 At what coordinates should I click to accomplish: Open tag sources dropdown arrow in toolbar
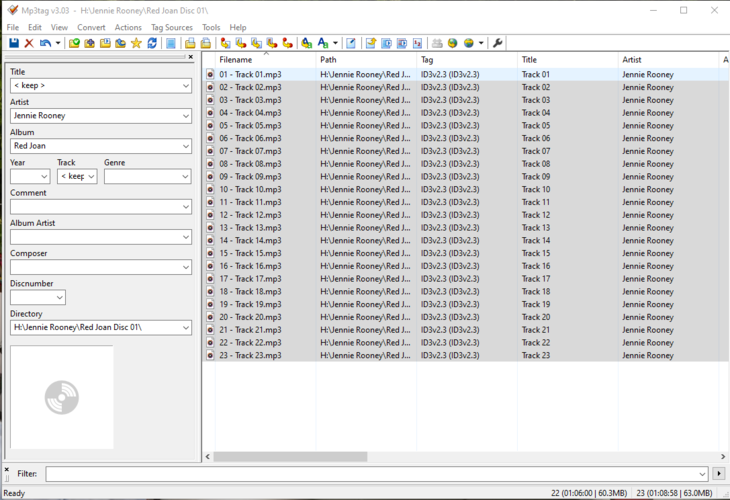coord(481,43)
